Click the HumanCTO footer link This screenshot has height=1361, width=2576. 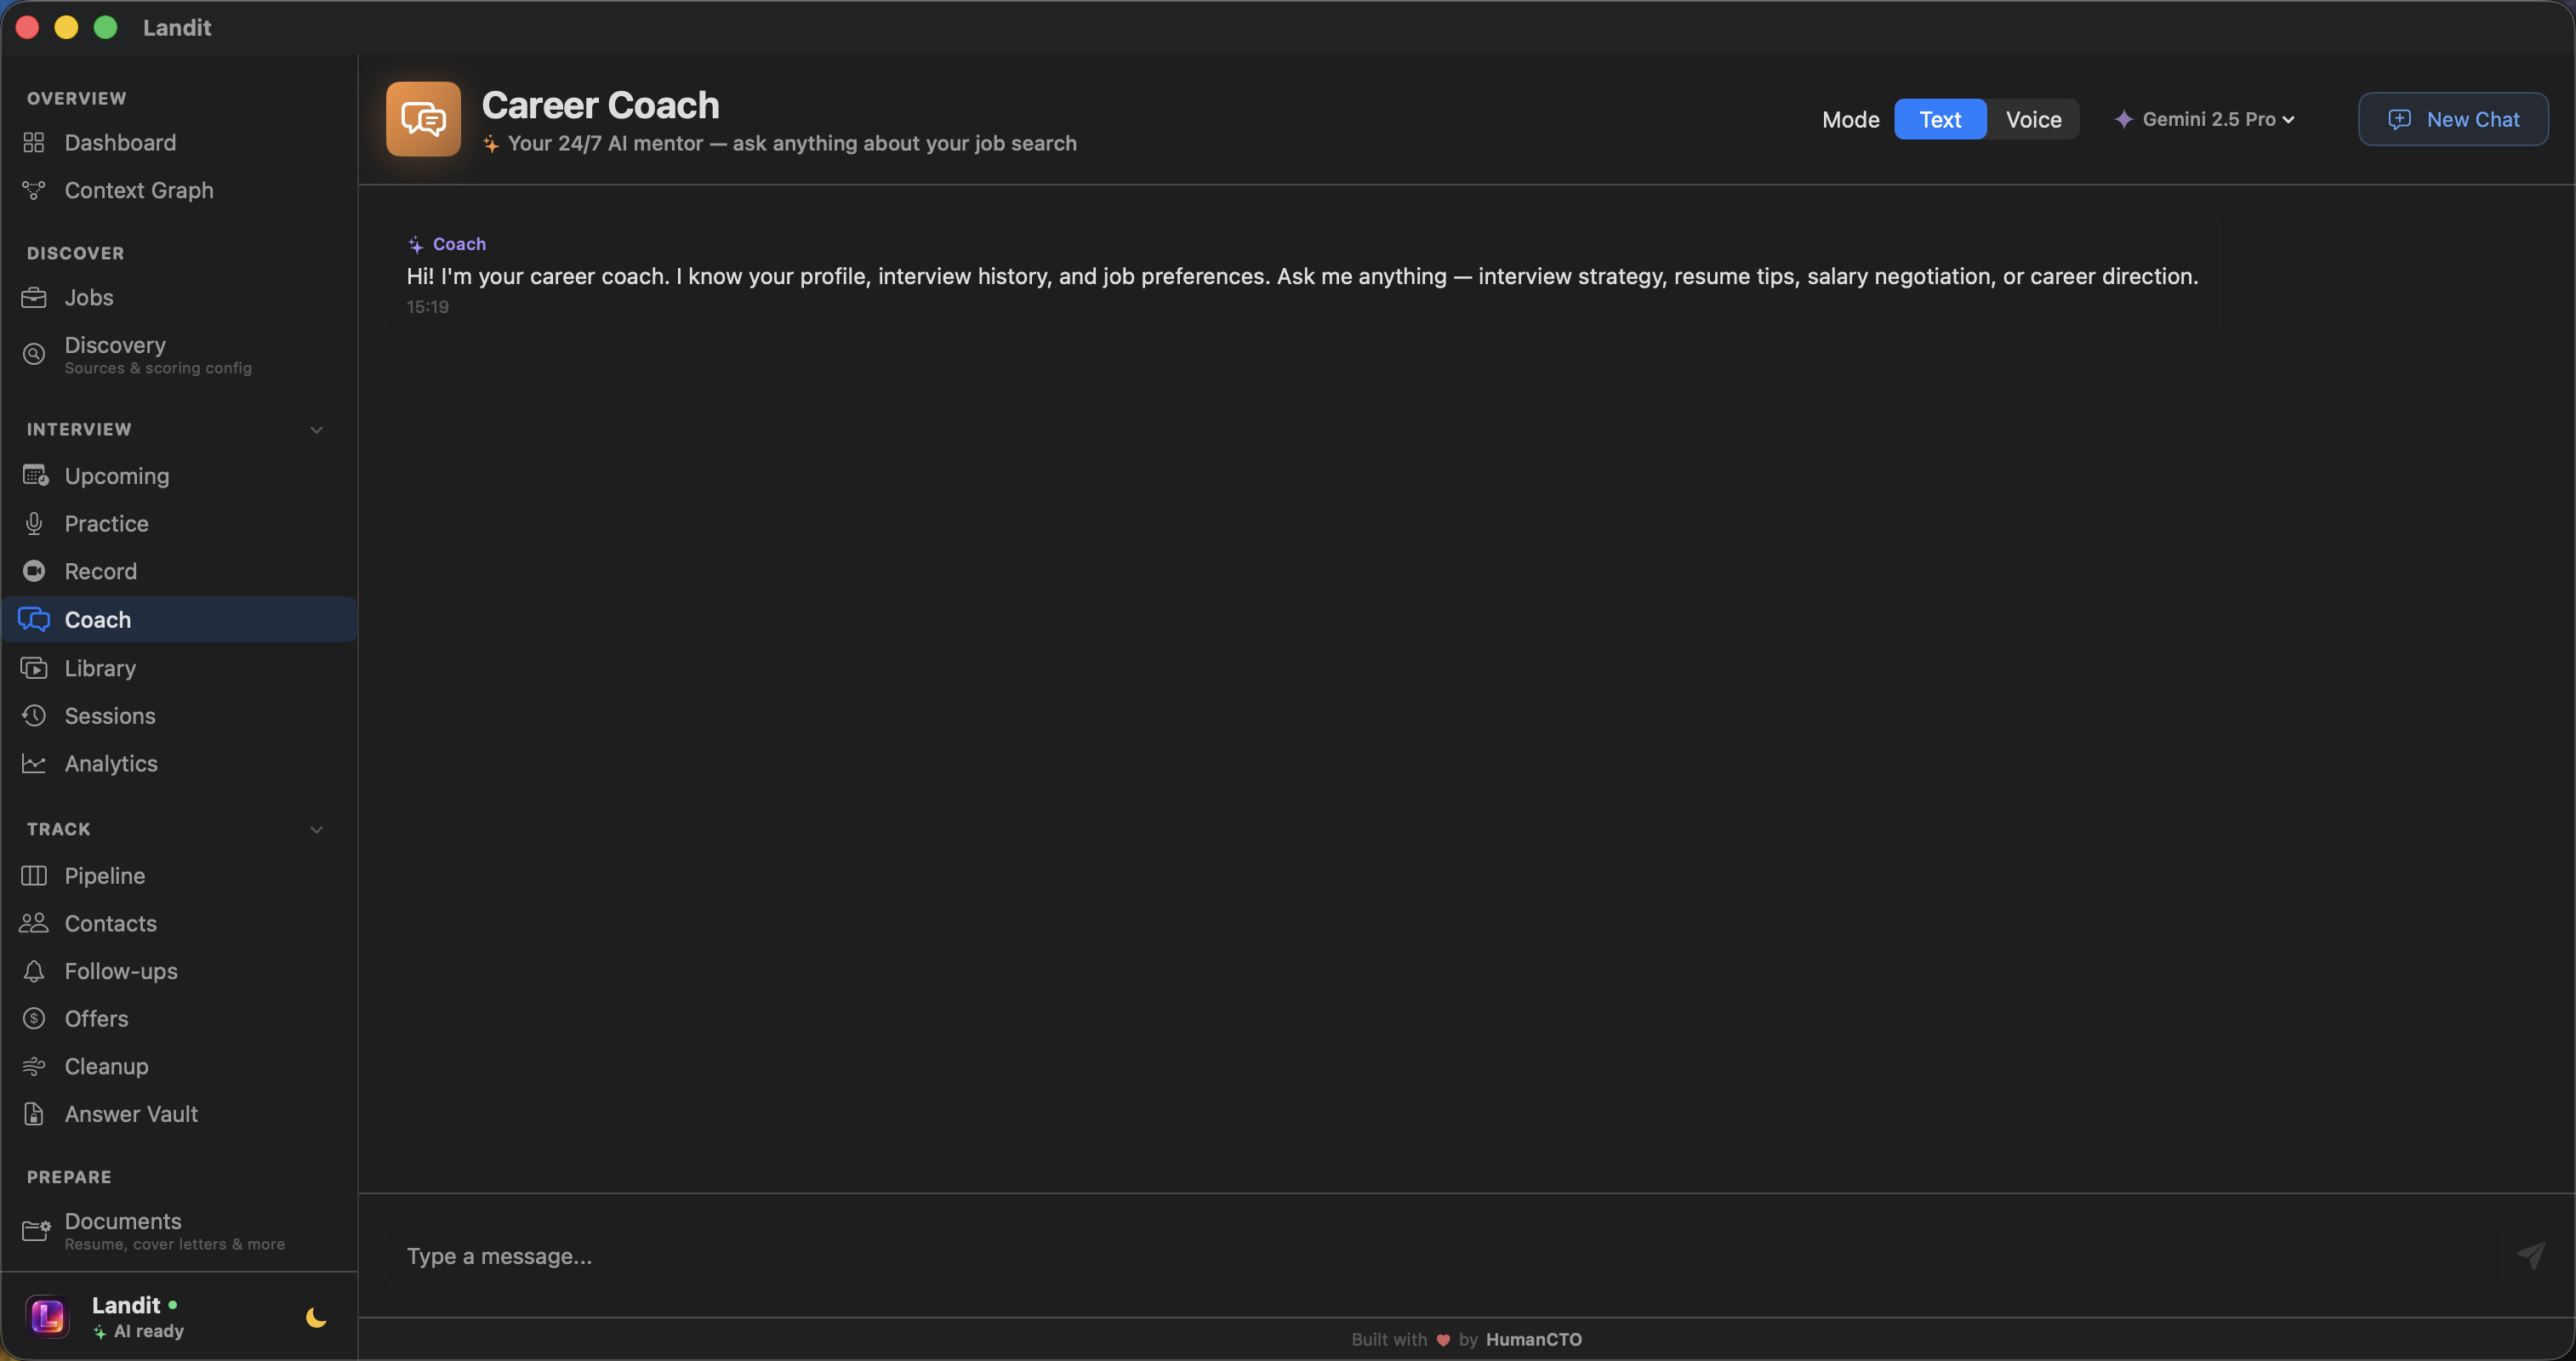(x=1533, y=1339)
